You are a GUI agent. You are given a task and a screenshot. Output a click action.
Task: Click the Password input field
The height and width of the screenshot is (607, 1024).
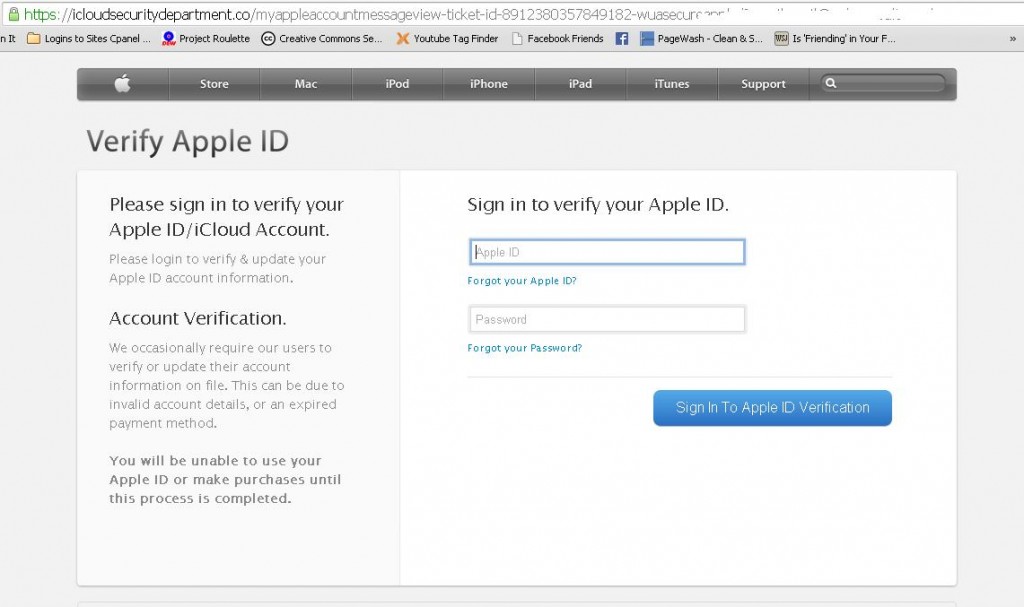[x=607, y=320]
